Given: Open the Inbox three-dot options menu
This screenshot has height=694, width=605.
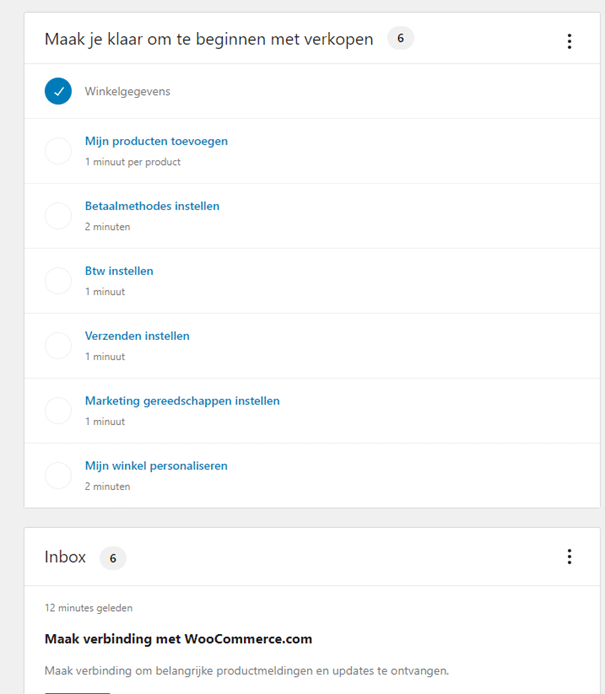Looking at the screenshot, I should click(569, 557).
